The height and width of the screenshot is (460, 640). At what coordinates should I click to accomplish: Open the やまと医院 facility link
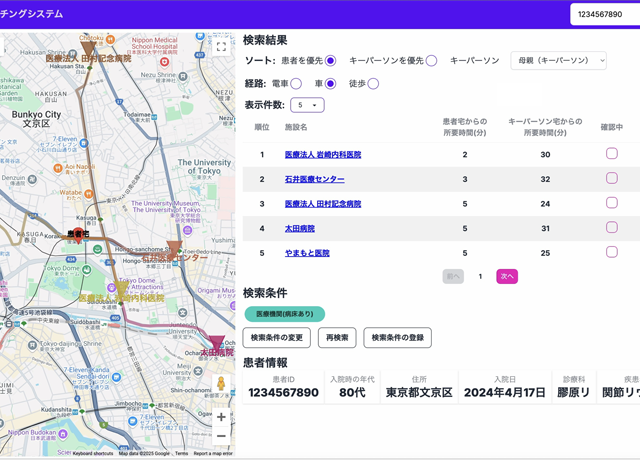click(x=307, y=253)
